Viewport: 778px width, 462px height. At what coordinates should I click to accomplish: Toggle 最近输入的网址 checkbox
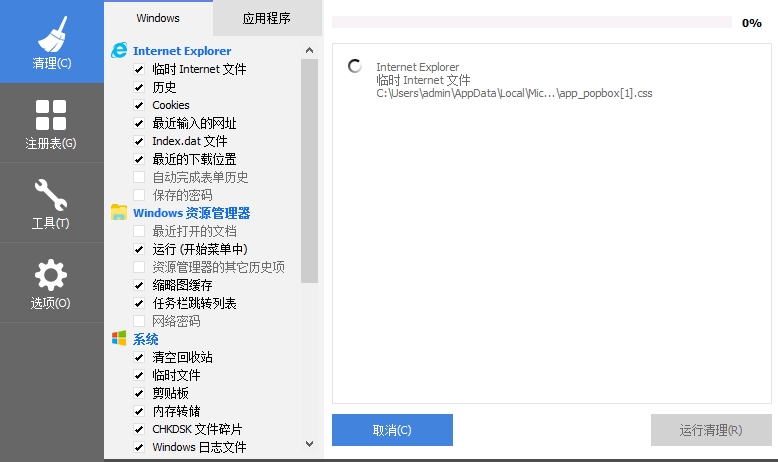(139, 123)
